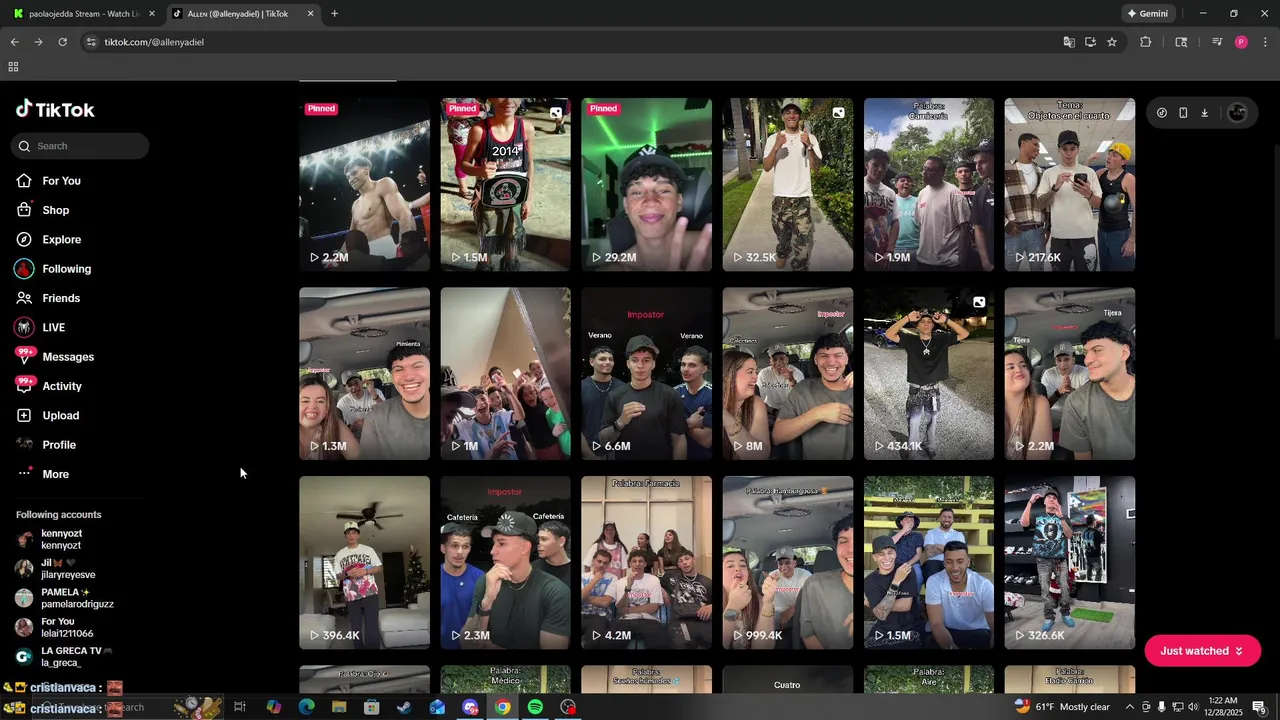The width and height of the screenshot is (1280, 720).
Task: Reload the page
Action: (62, 42)
